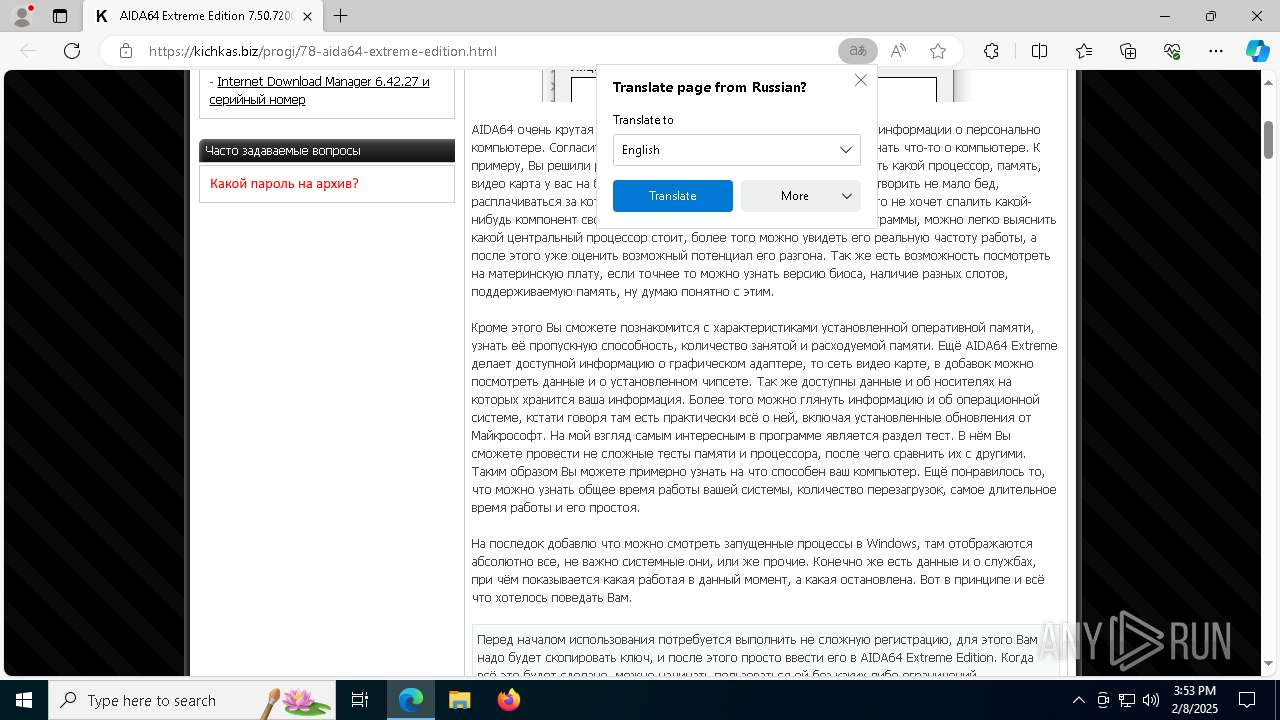The image size is (1280, 720).
Task: Open Task View on taskbar
Action: 360,700
